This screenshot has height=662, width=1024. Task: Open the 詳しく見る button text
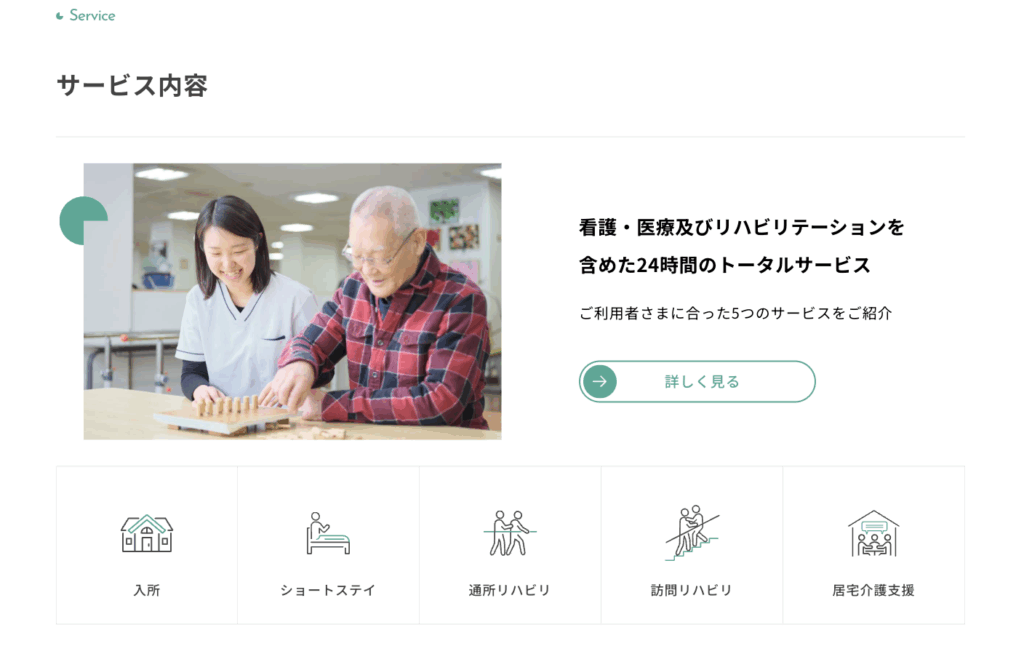coord(702,381)
